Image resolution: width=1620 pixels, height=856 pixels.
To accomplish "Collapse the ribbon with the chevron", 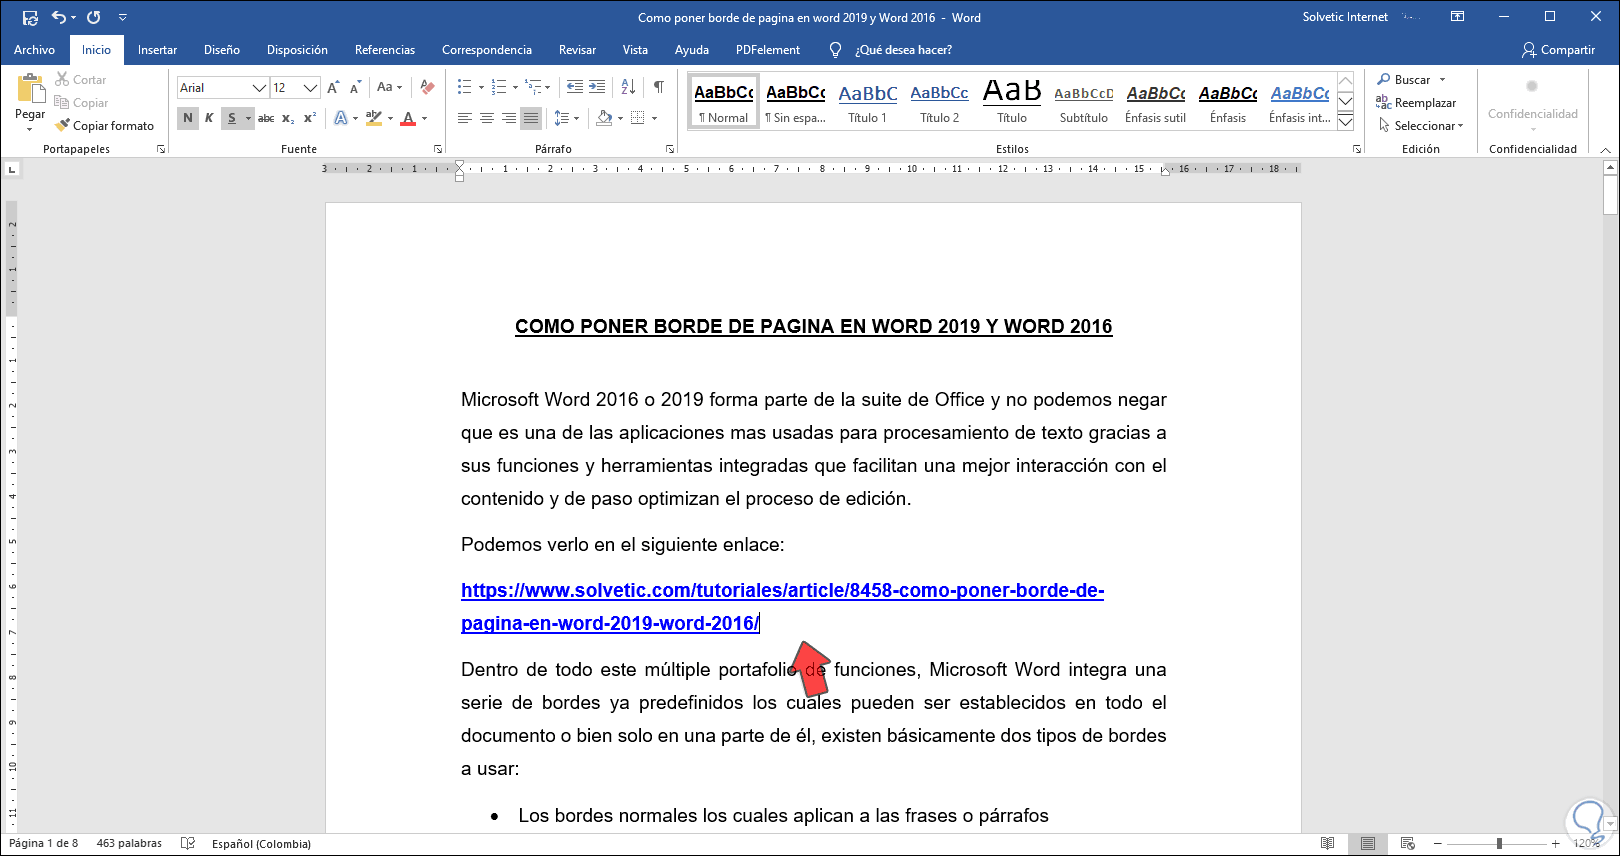I will (1606, 149).
